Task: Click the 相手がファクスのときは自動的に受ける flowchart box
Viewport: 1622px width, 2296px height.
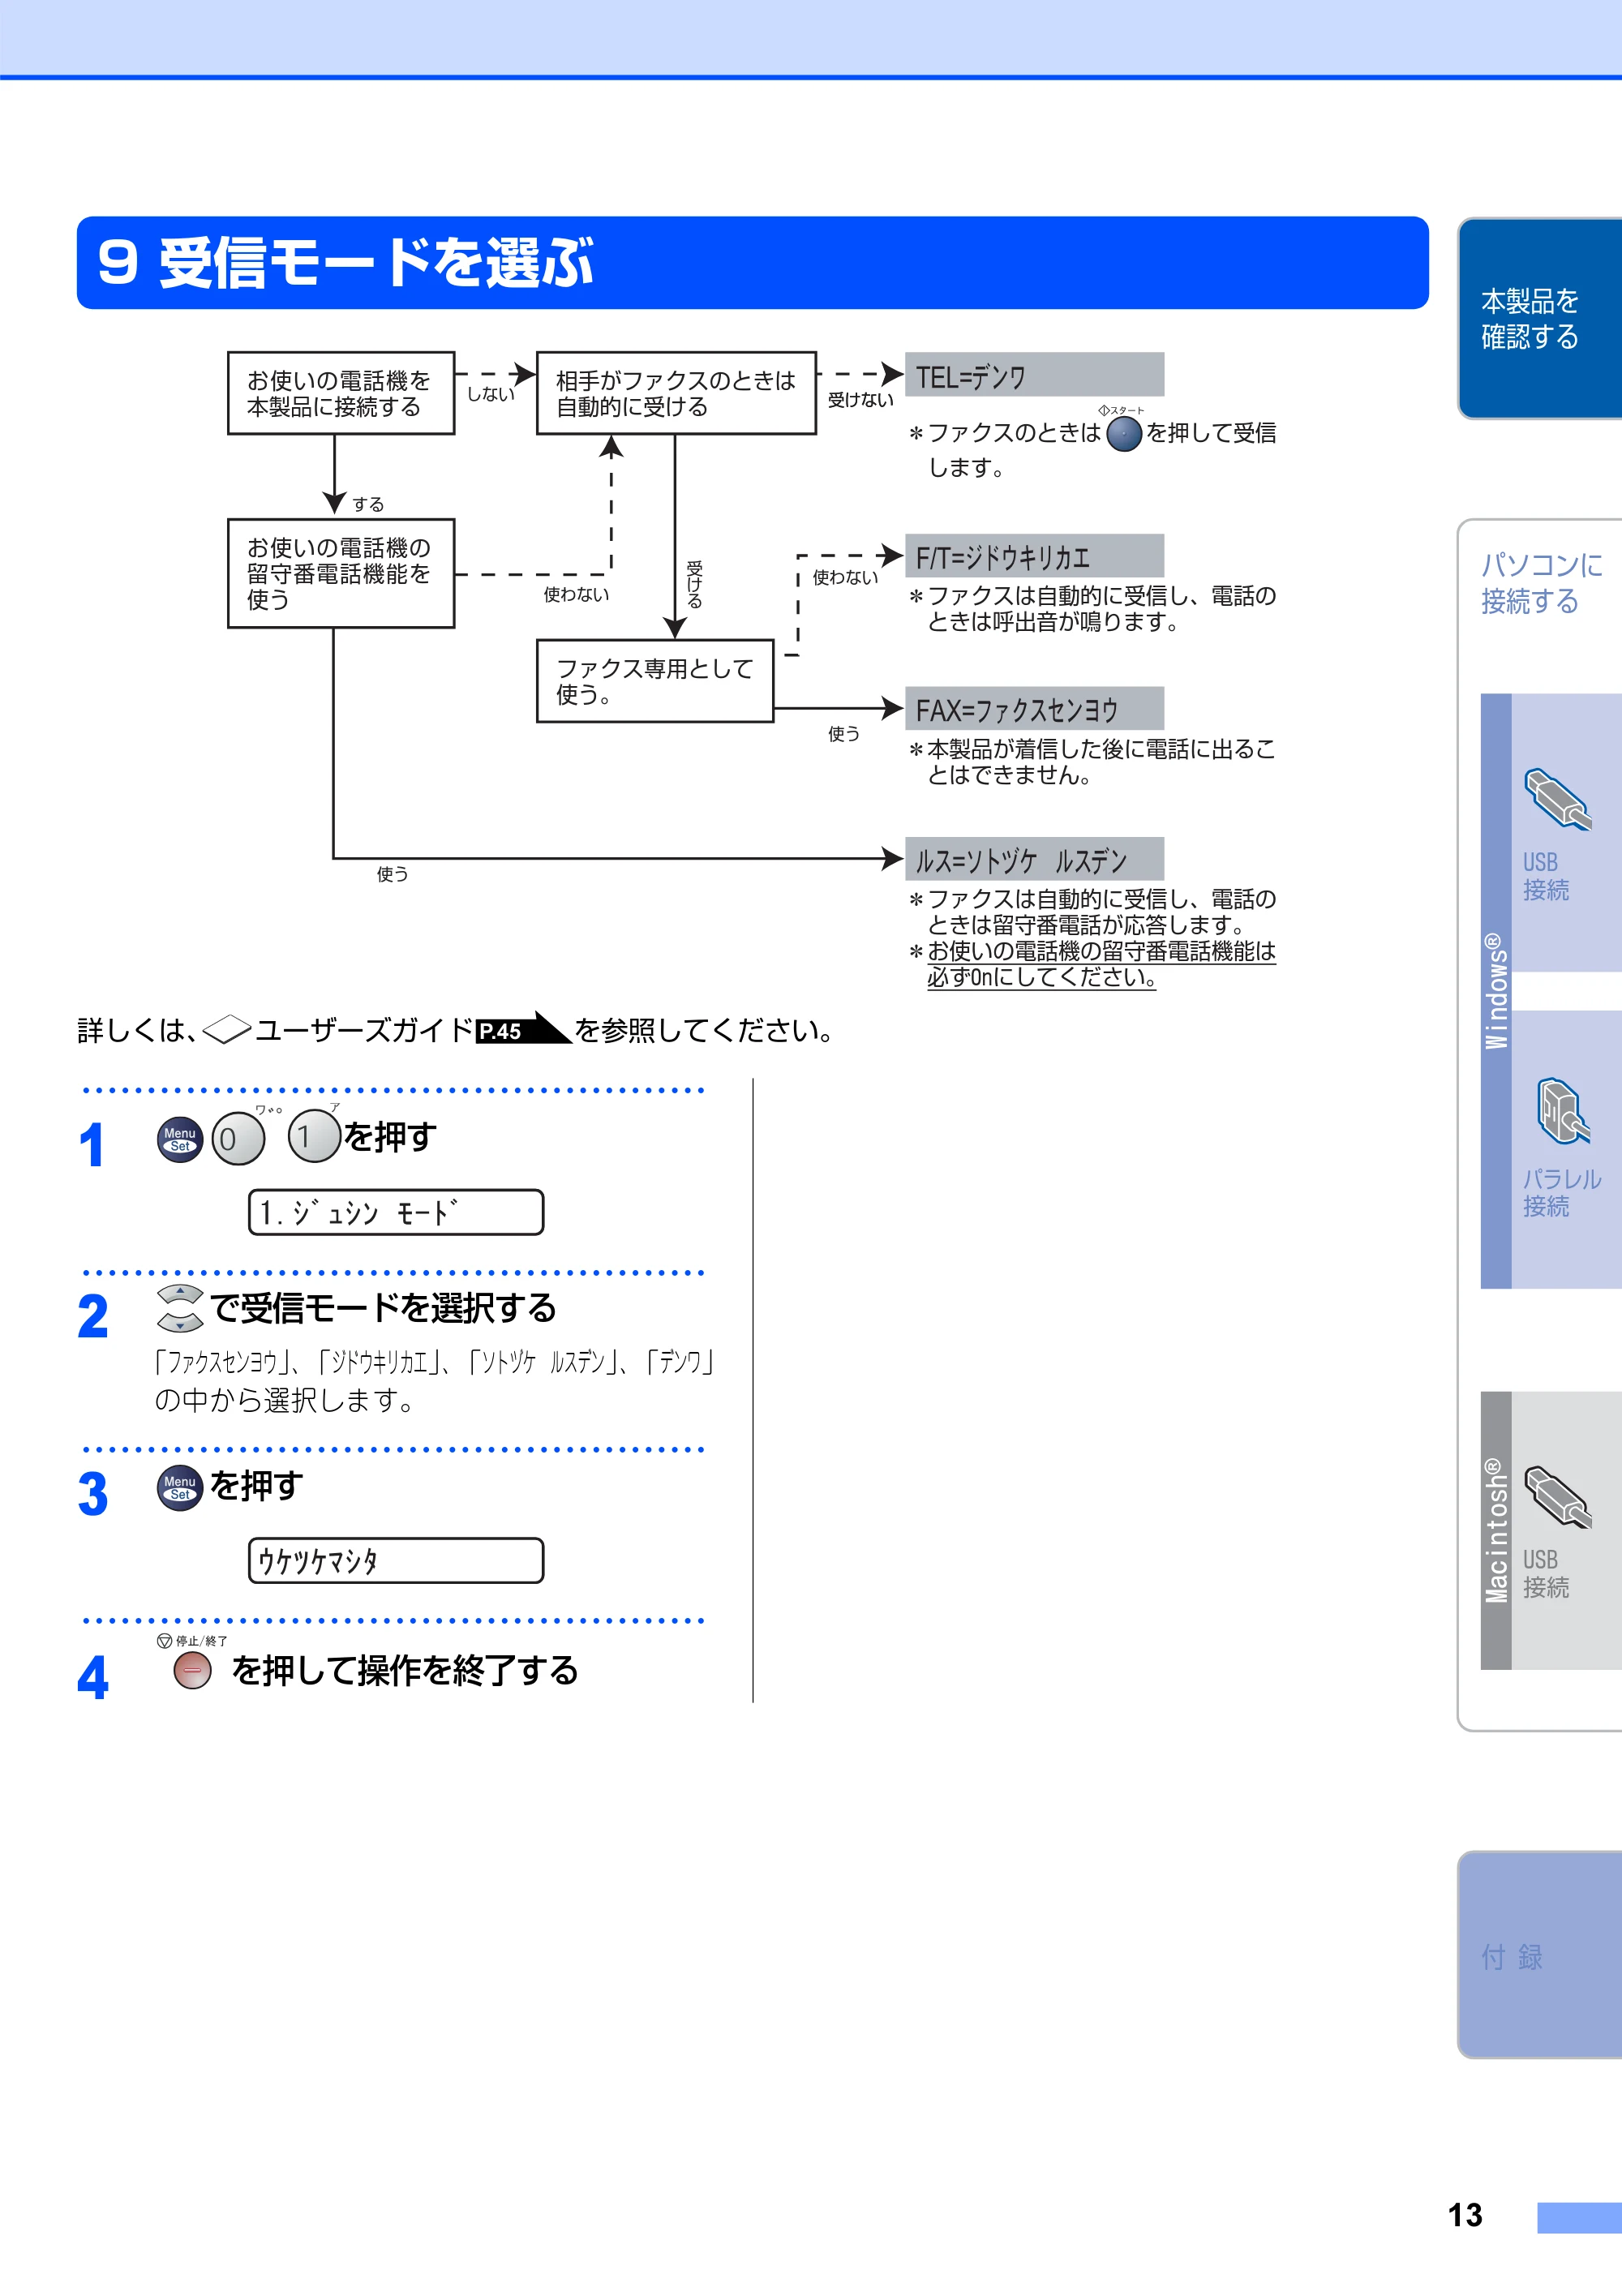Action: (x=676, y=393)
